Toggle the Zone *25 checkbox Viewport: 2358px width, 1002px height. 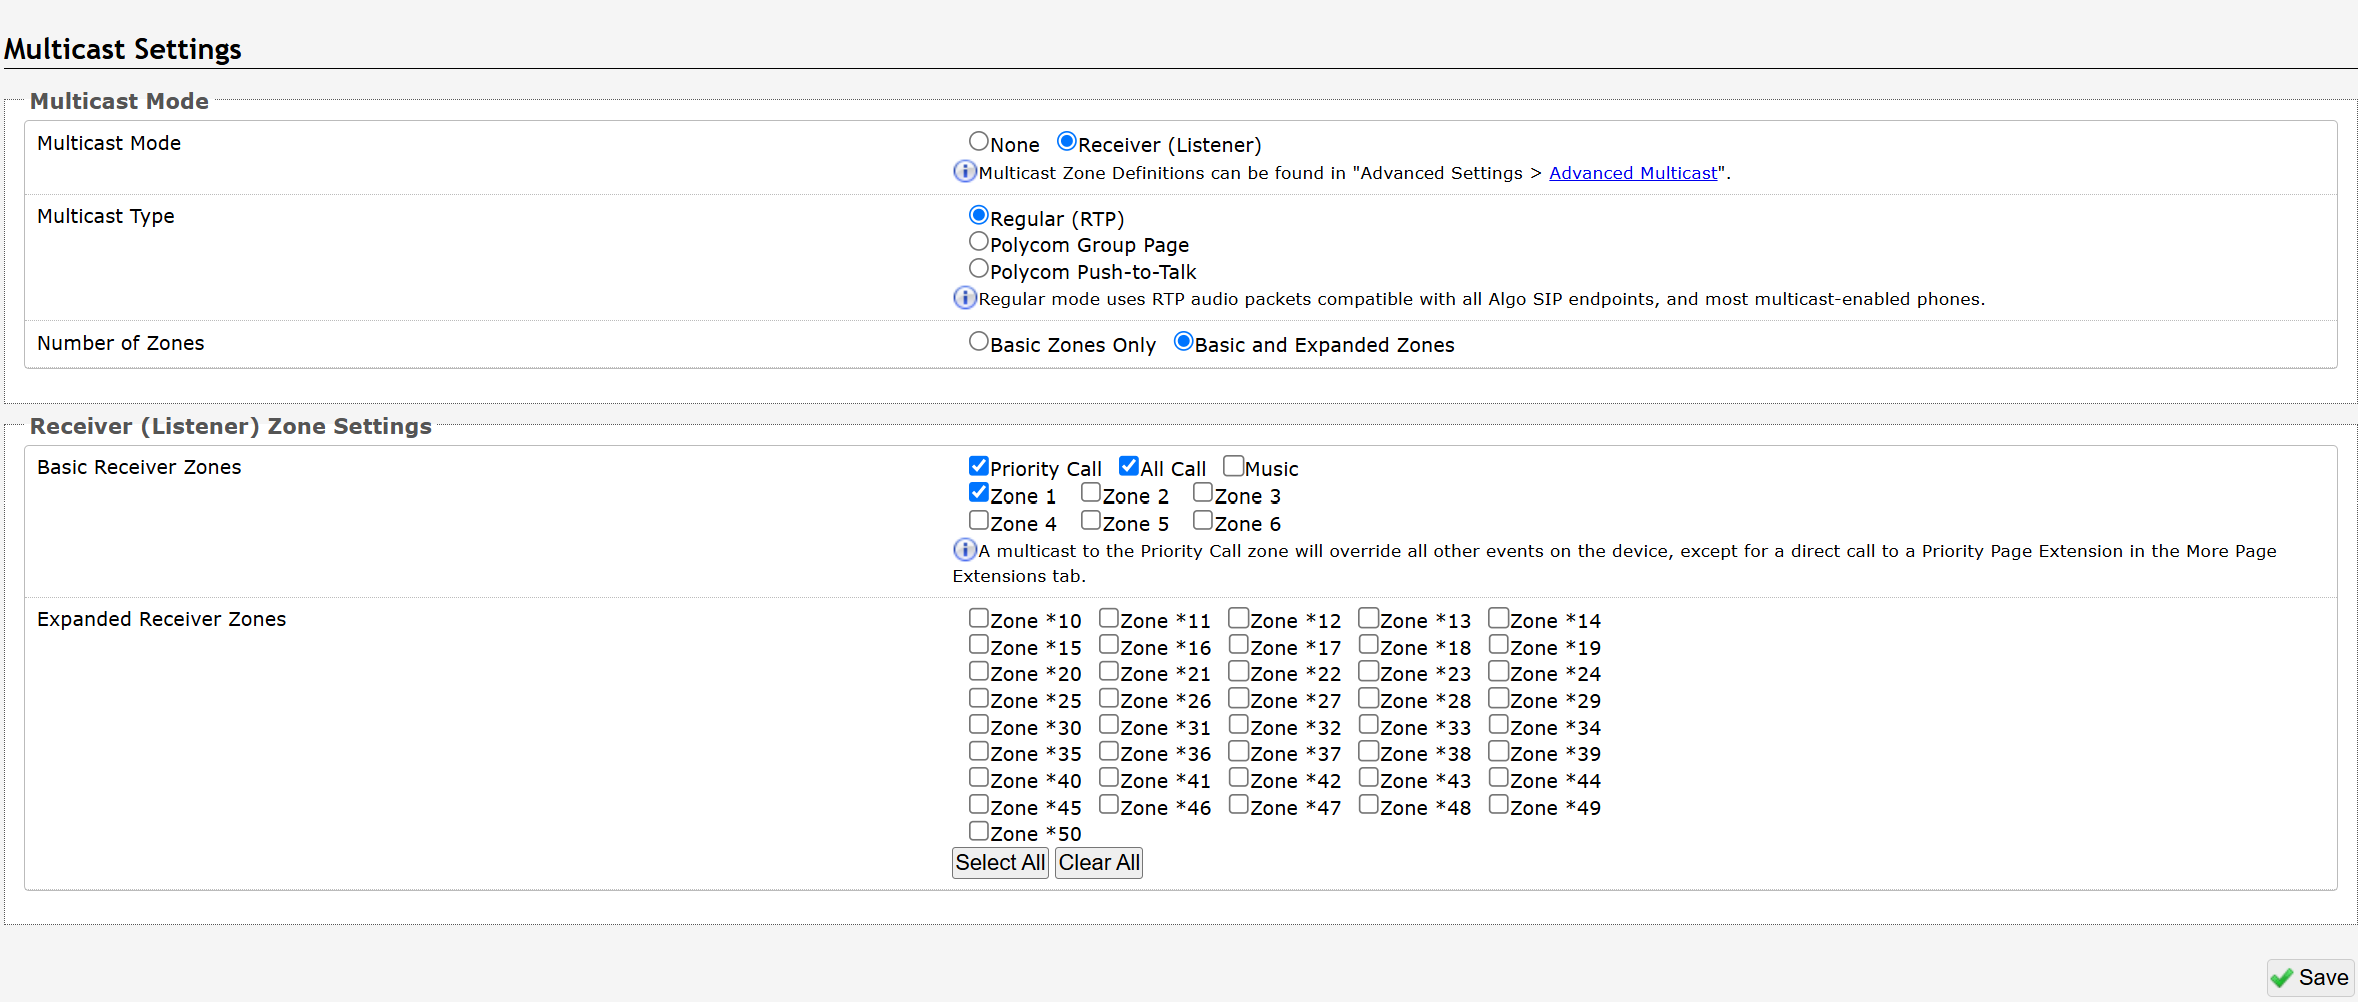[x=979, y=698]
